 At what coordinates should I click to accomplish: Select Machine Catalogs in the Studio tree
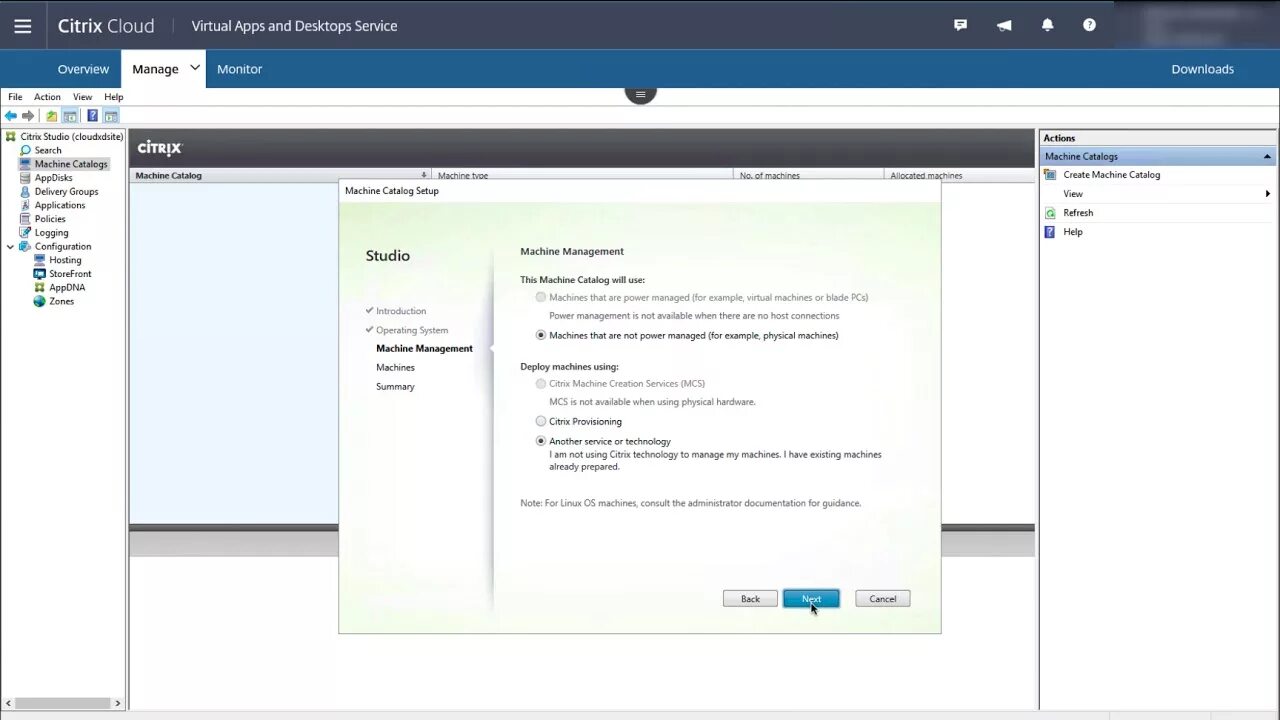(x=71, y=163)
